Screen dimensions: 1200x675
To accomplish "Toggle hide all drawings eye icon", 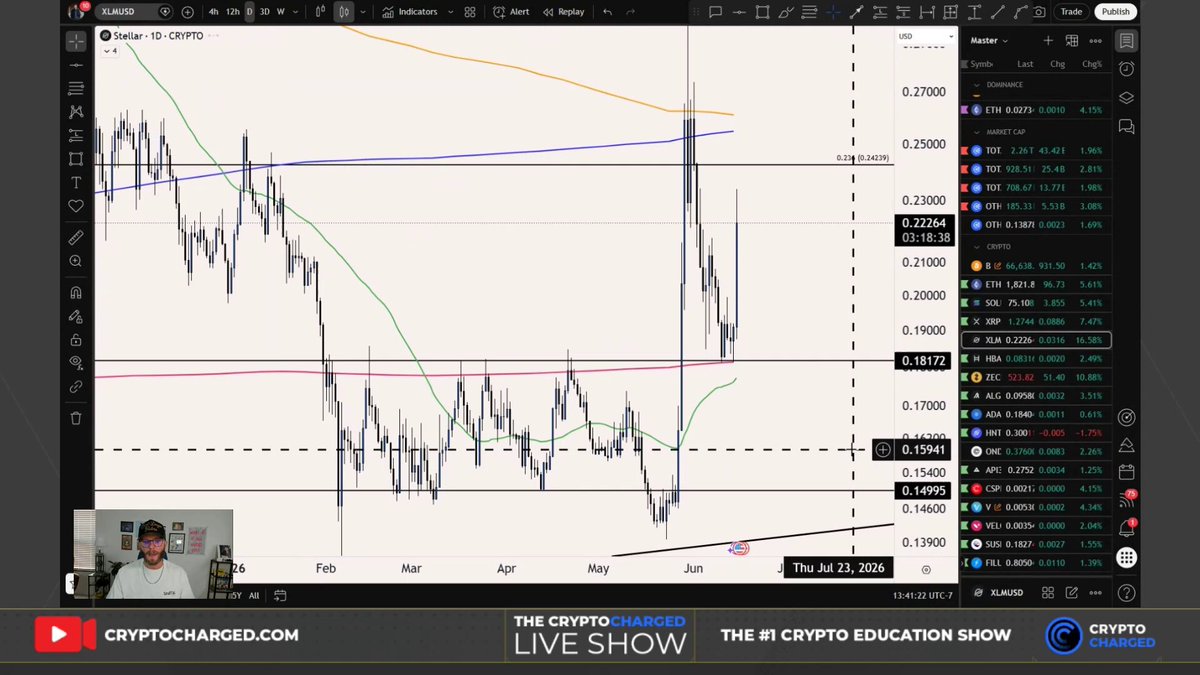I will pos(76,363).
